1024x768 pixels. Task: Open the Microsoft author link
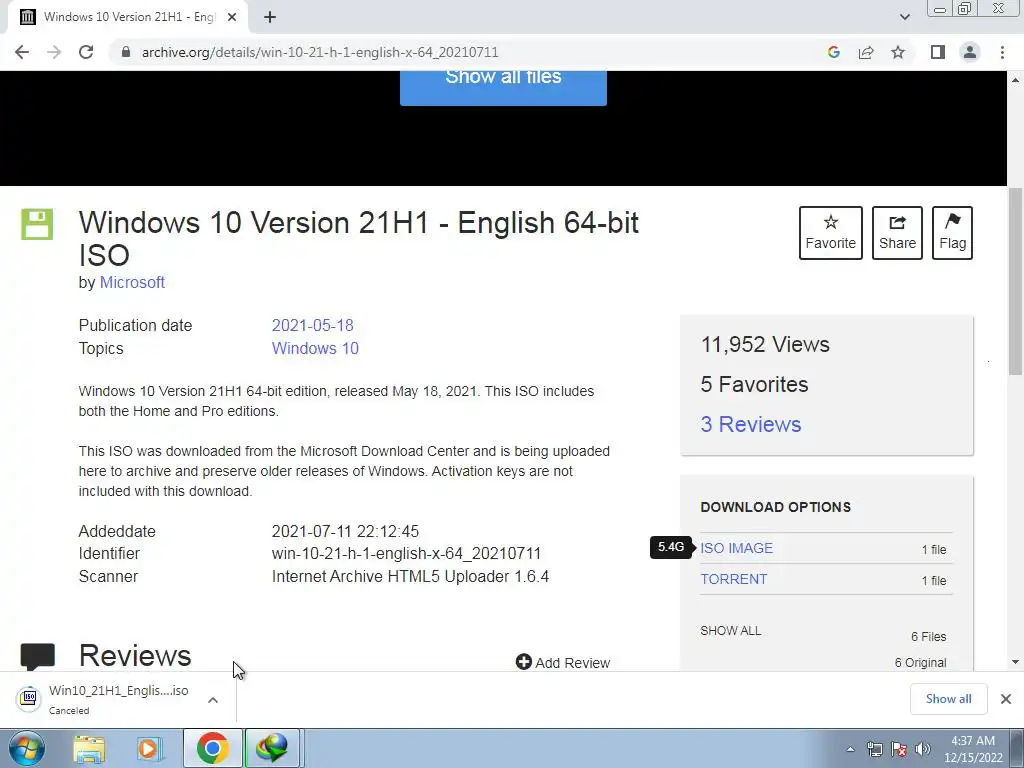(x=132, y=282)
